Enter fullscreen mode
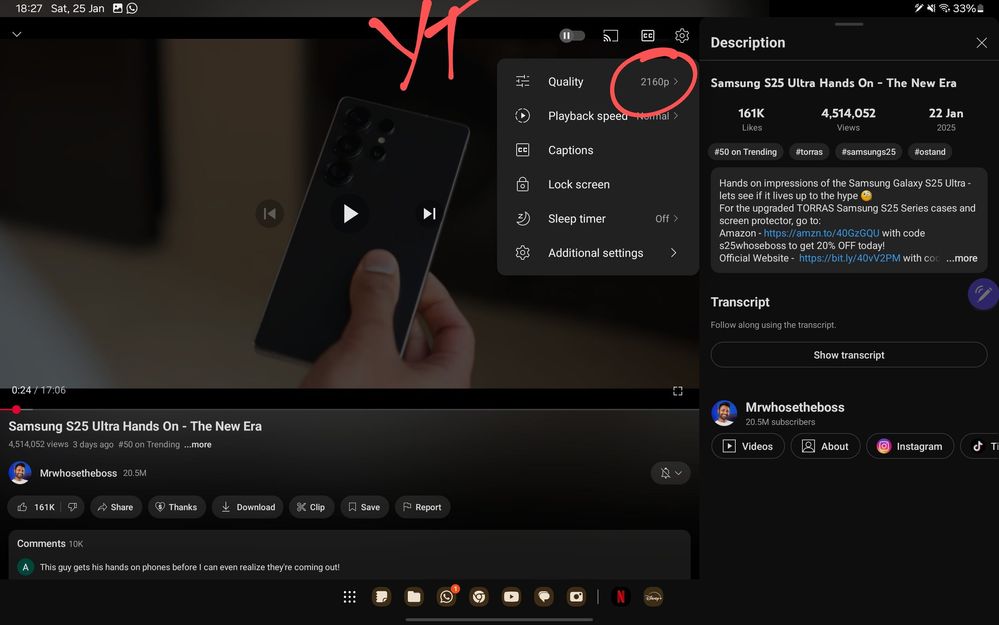Image resolution: width=999 pixels, height=625 pixels. [x=678, y=391]
